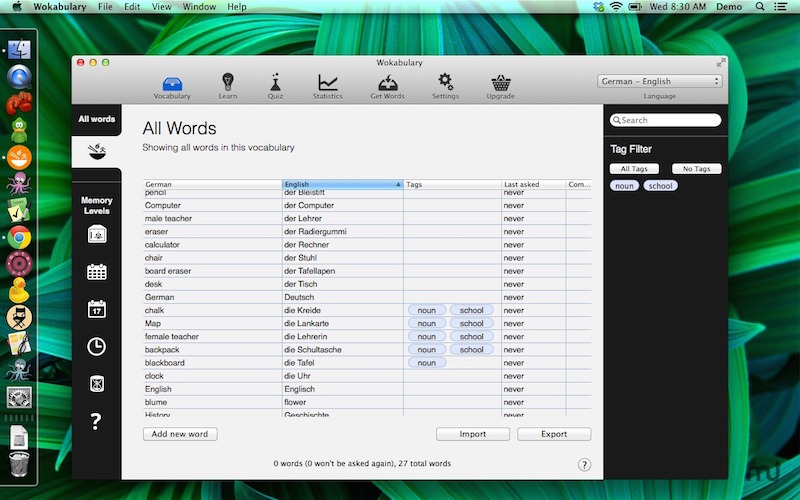Open first memory level box icon

click(96, 234)
